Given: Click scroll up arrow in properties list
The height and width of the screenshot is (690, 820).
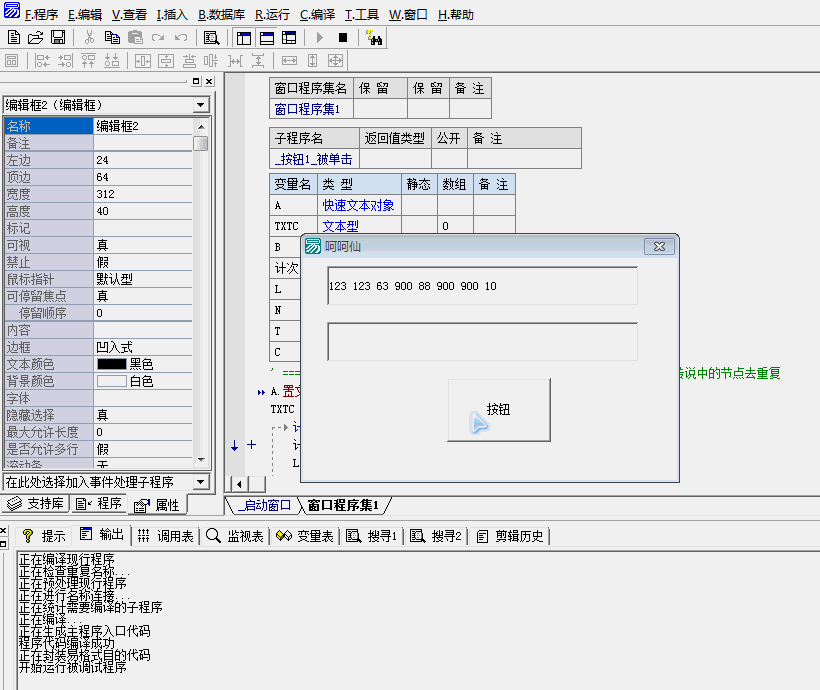Looking at the screenshot, I should pyautogui.click(x=201, y=127).
